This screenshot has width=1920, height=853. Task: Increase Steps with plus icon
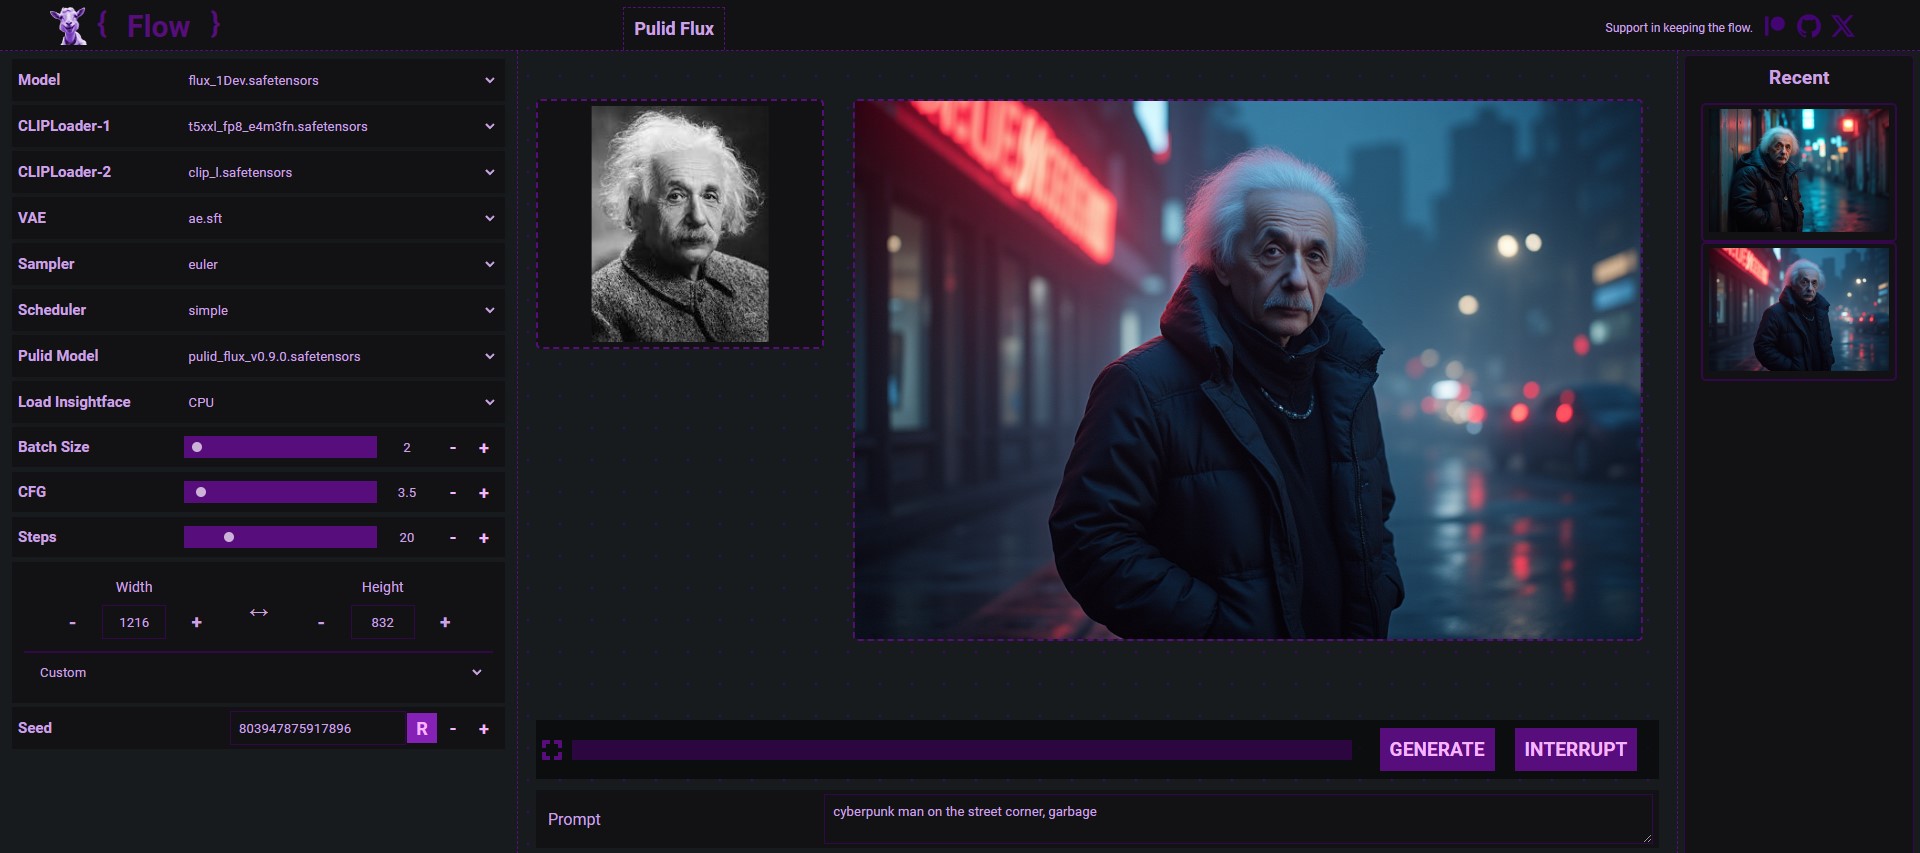pyautogui.click(x=484, y=538)
